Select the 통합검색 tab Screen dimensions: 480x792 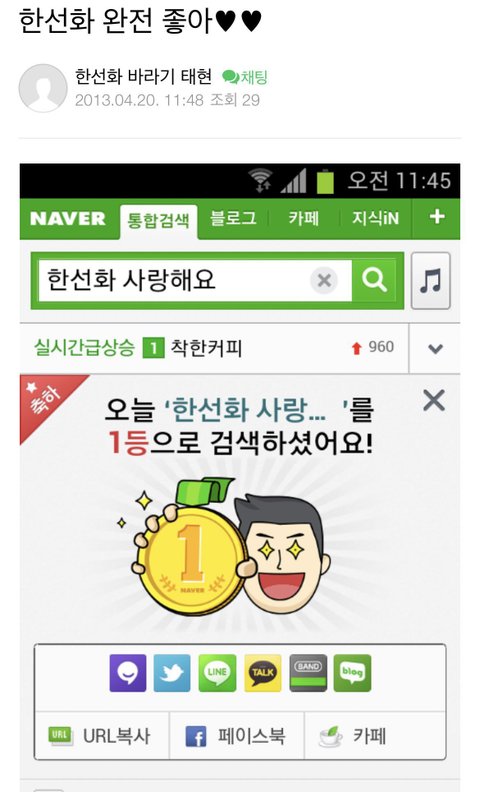pos(159,221)
